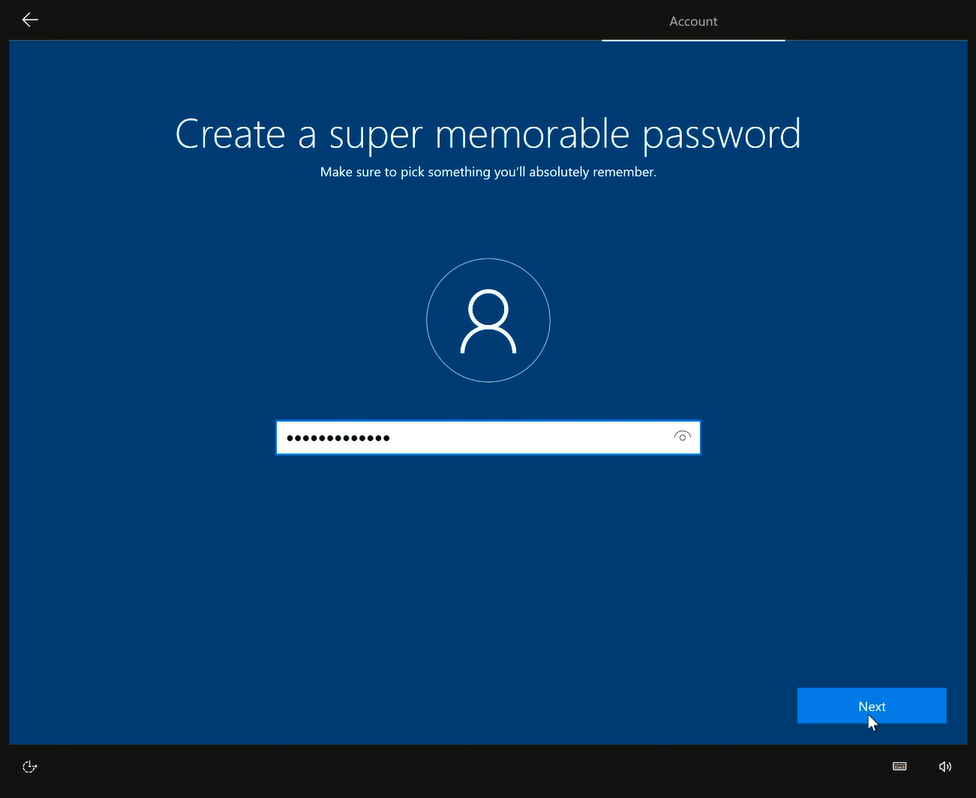Click the masked password dots

pyautogui.click(x=338, y=438)
